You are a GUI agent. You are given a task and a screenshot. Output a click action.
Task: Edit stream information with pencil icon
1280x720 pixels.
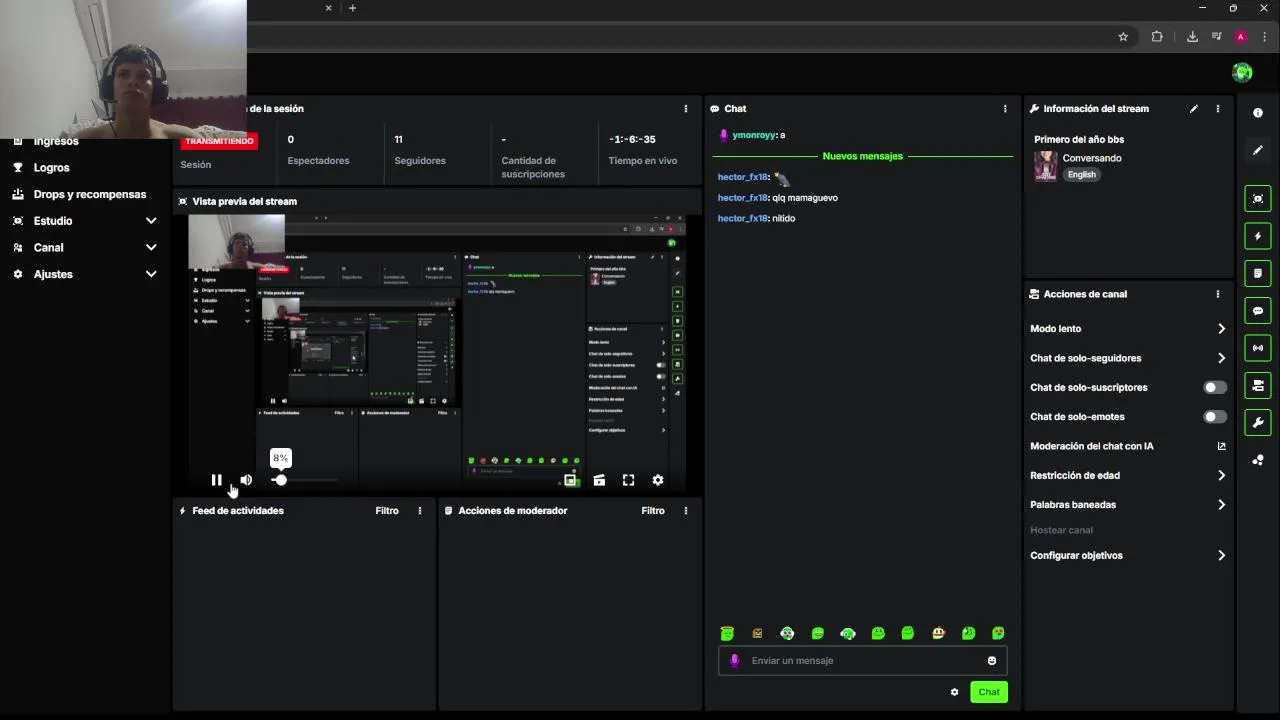point(1194,108)
